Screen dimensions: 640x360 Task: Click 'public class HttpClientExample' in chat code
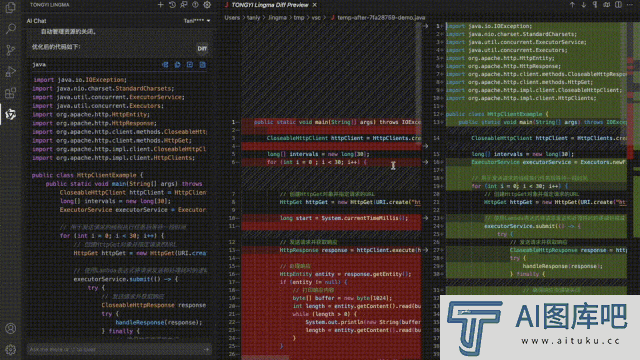(x=87, y=175)
